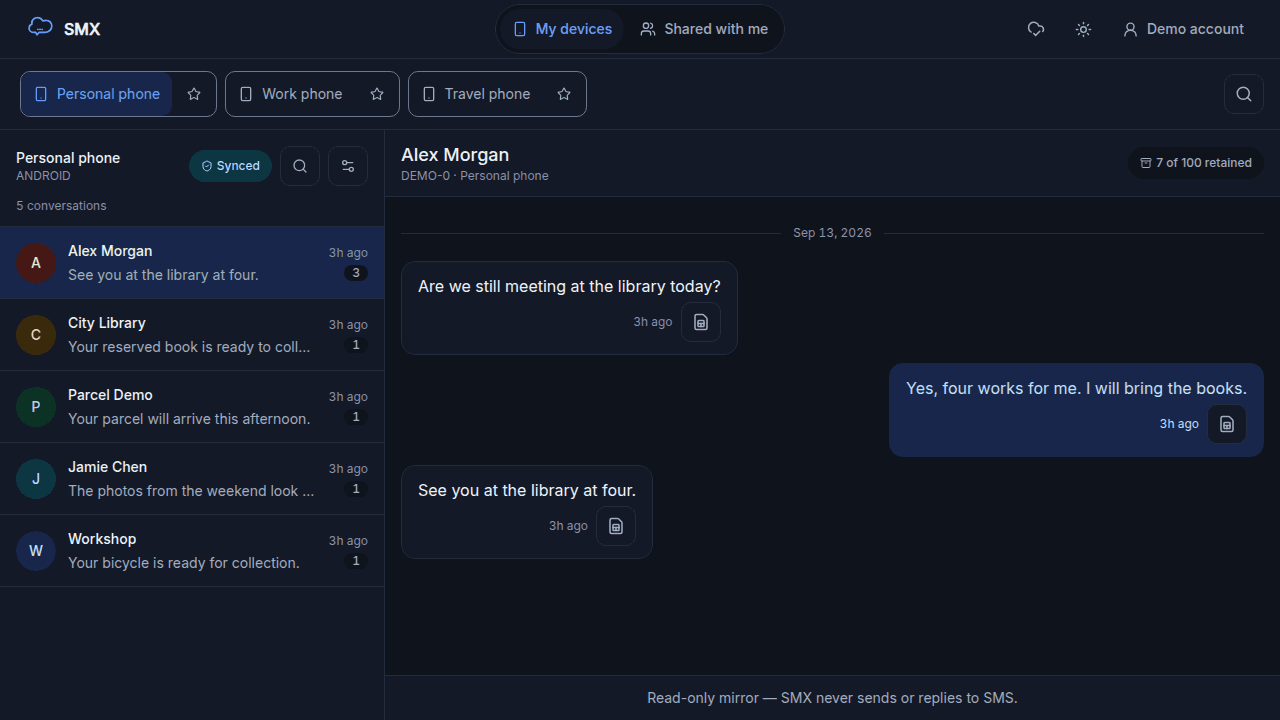This screenshot has height=720, width=1280.
Task: Select the Work phone device tab
Action: (x=291, y=94)
